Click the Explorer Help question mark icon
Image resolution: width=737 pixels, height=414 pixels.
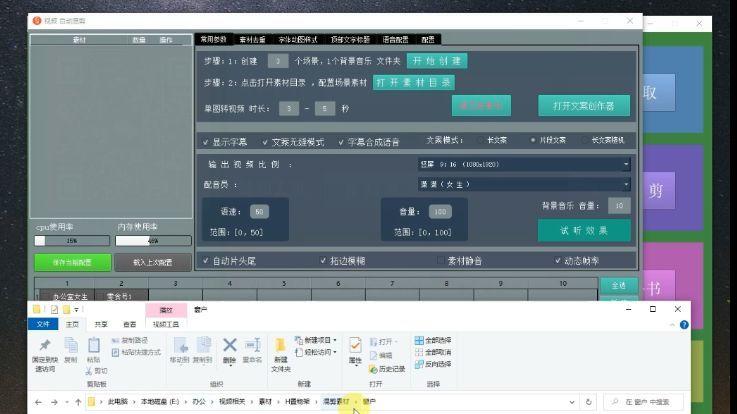[684, 325]
